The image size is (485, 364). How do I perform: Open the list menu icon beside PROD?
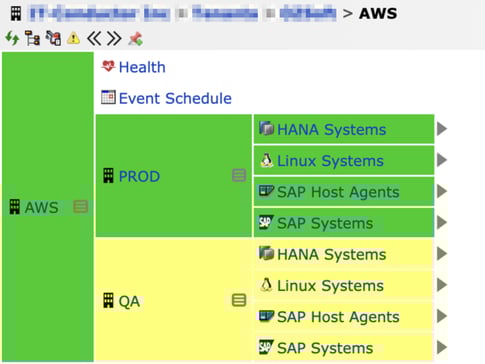pyautogui.click(x=239, y=175)
